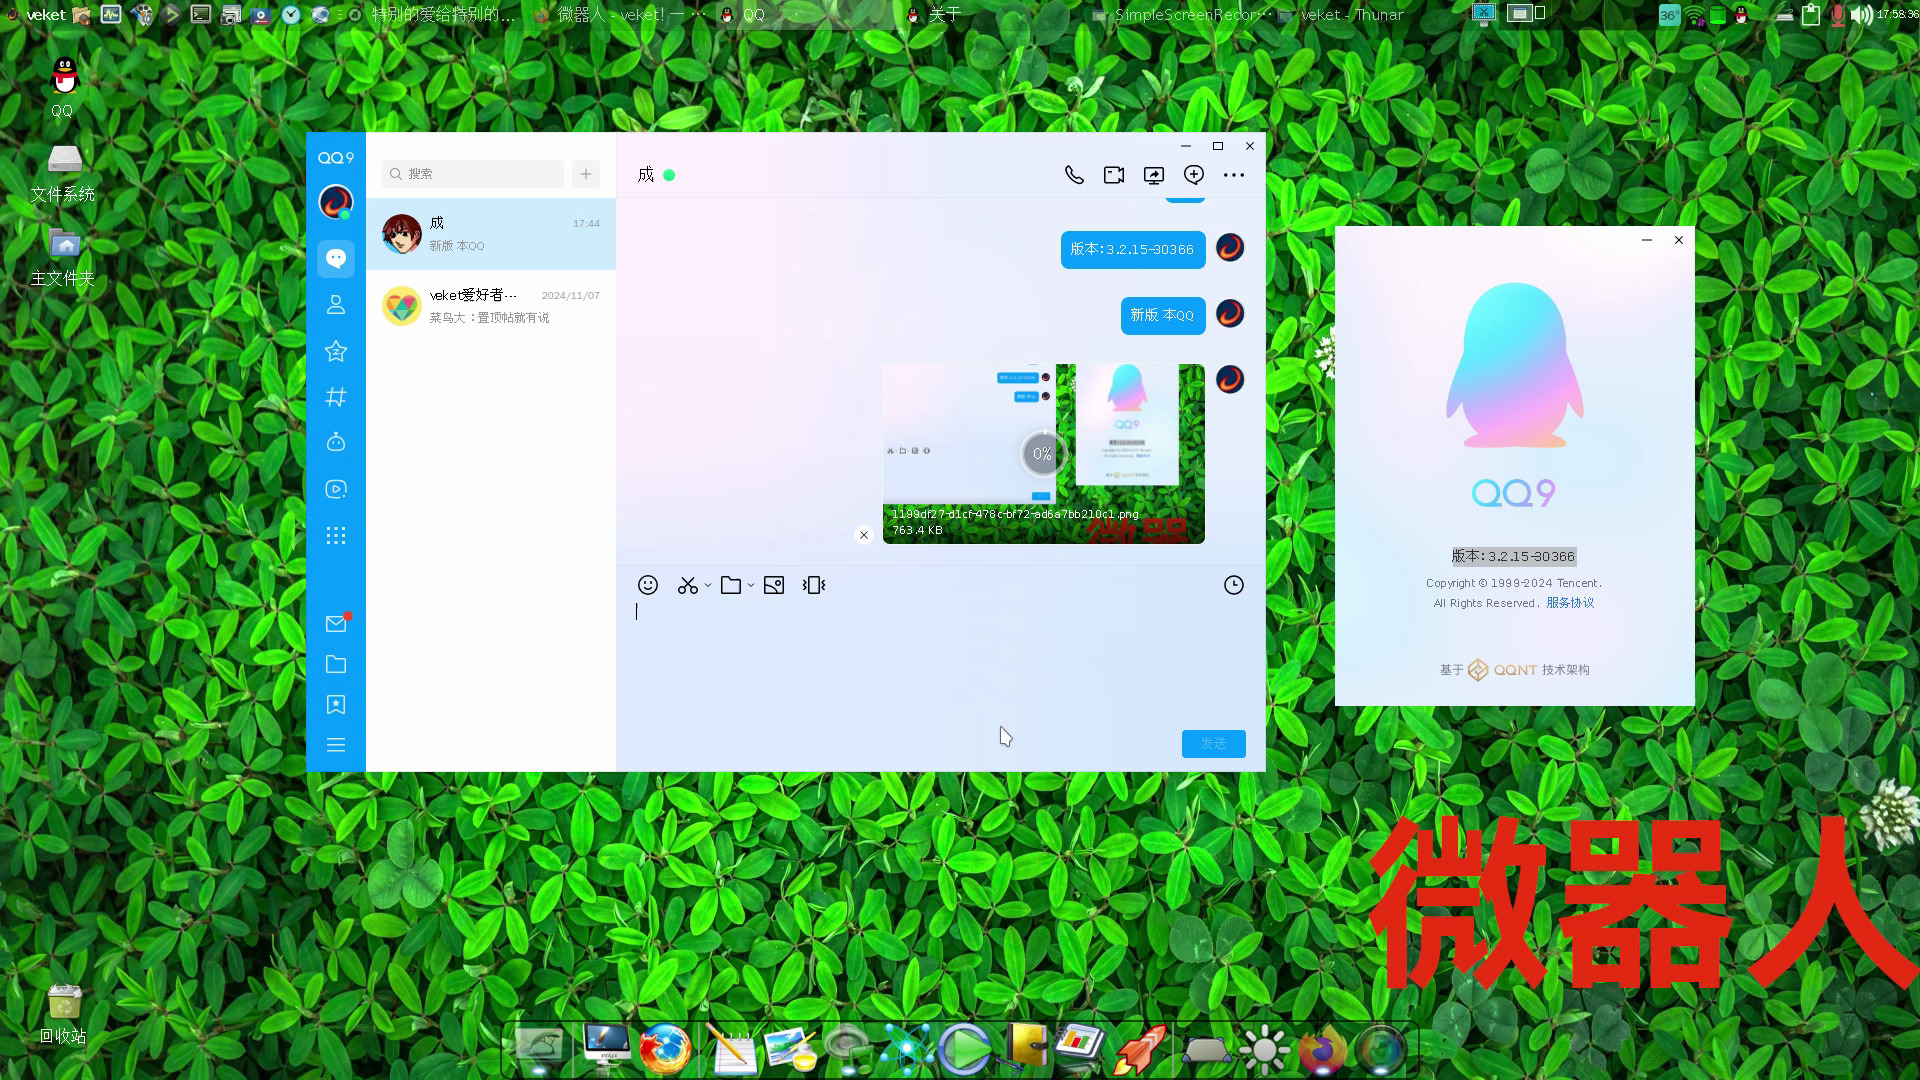Click the send file folder icon
This screenshot has height=1080, width=1920.
click(731, 585)
